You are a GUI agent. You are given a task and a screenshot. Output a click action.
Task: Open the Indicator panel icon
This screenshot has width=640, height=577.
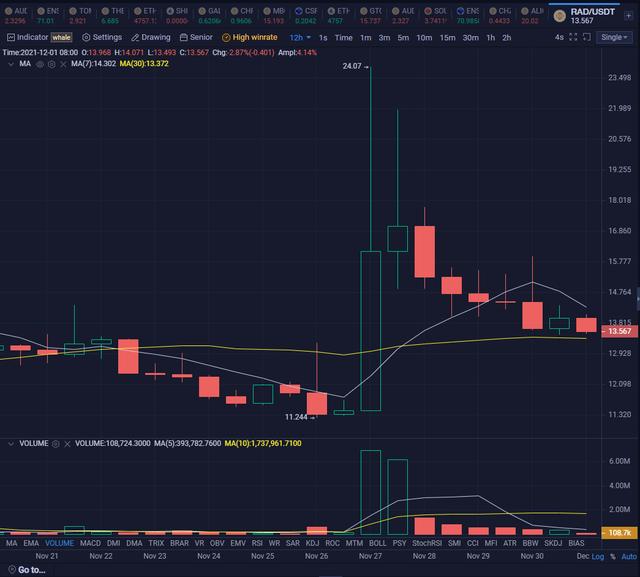pyautogui.click(x=10, y=37)
